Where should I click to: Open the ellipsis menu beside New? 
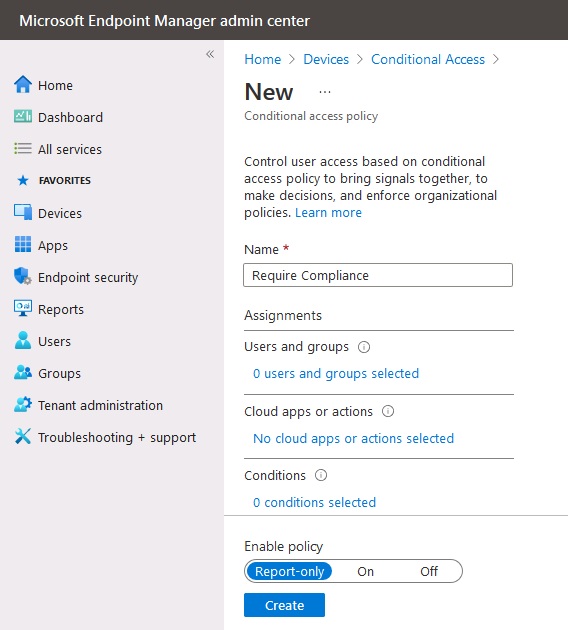tap(325, 92)
